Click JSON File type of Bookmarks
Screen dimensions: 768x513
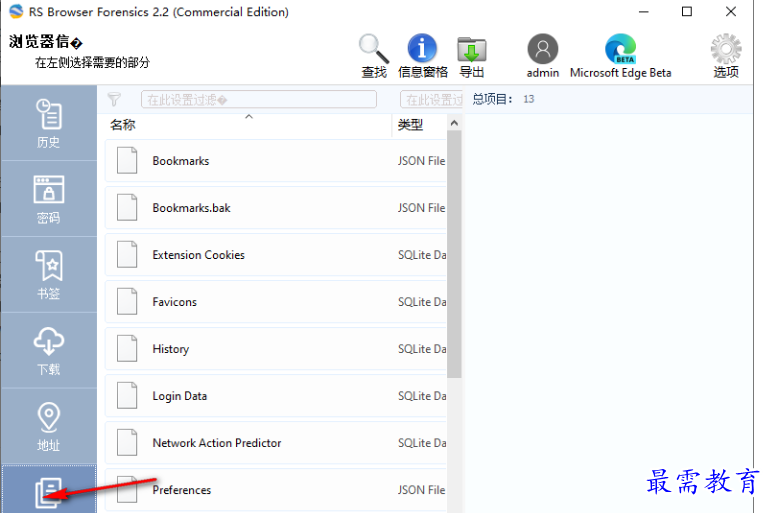click(x=421, y=161)
